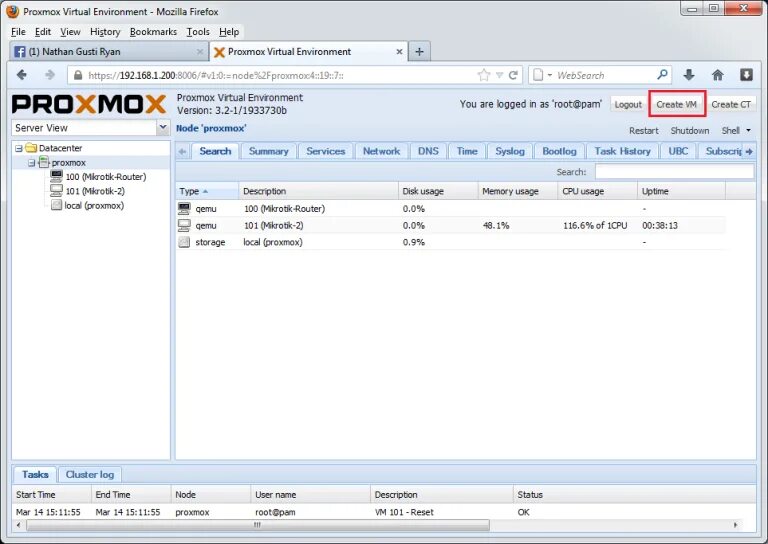Click the Datacenter folder icon in tree
768x544 pixels.
click(31, 148)
